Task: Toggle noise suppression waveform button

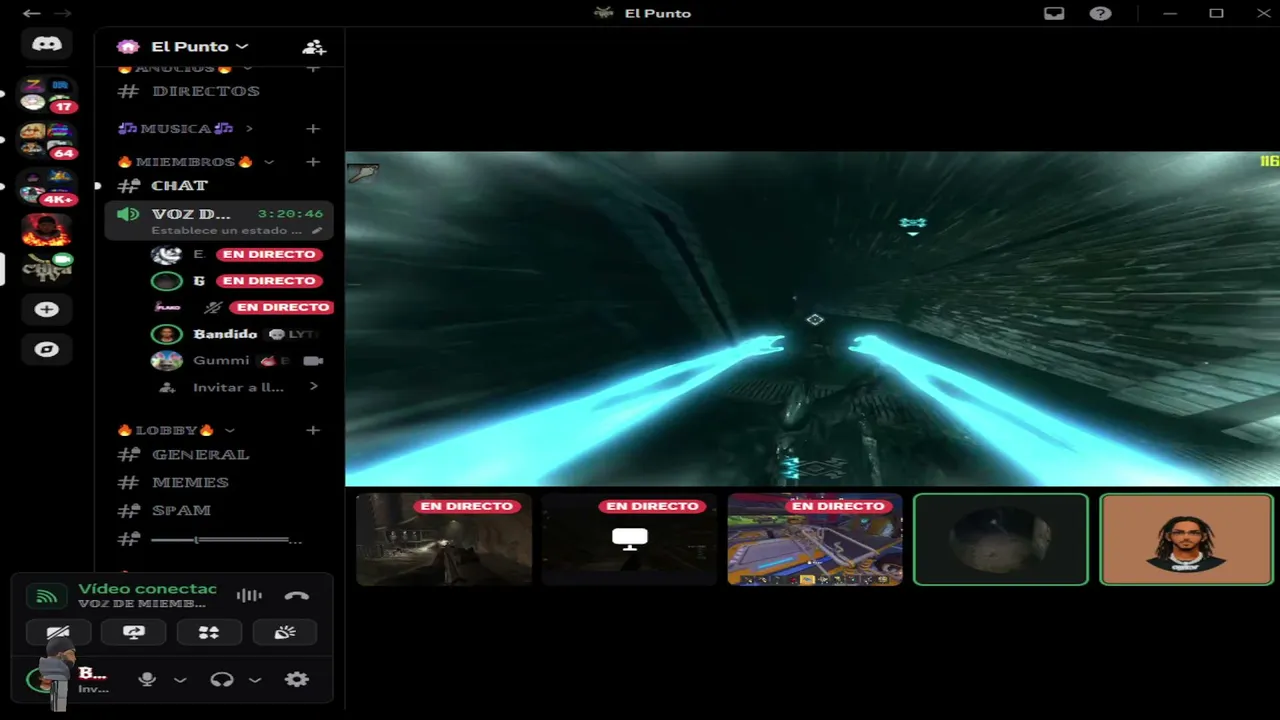Action: 249,596
